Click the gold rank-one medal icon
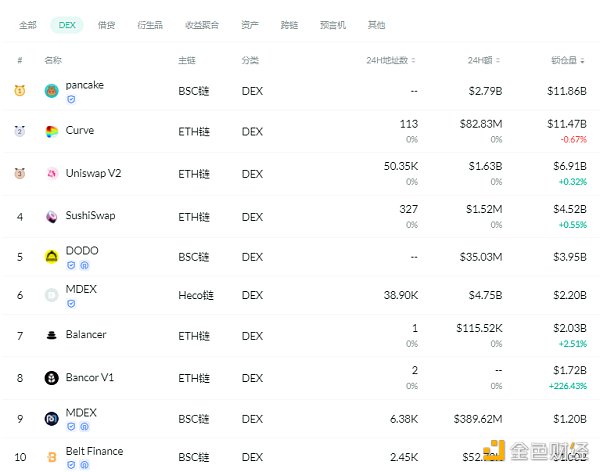Screen dimensions: 600x472 20,91
